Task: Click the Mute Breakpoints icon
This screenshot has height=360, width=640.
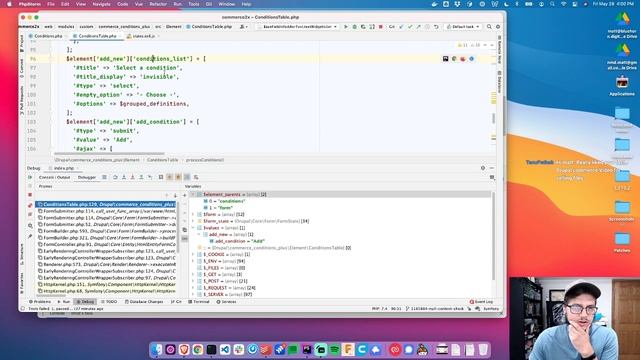Action: click(30, 214)
